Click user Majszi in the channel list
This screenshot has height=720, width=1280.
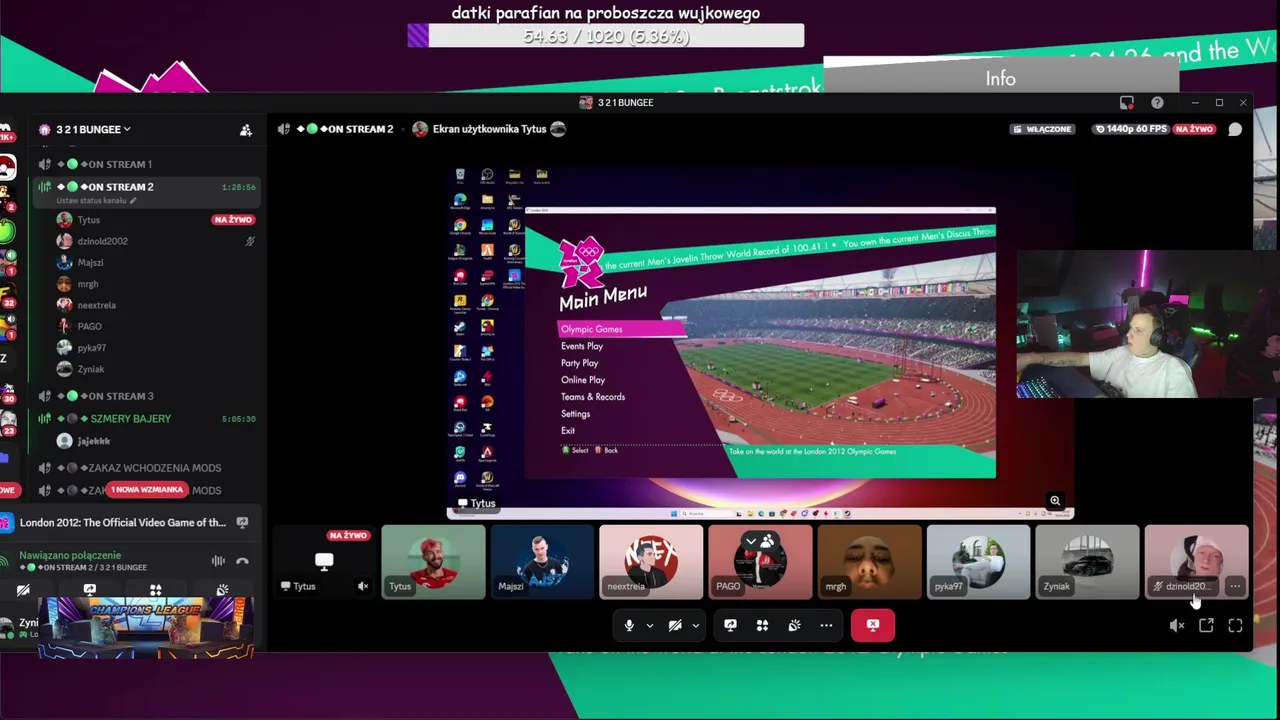90,263
